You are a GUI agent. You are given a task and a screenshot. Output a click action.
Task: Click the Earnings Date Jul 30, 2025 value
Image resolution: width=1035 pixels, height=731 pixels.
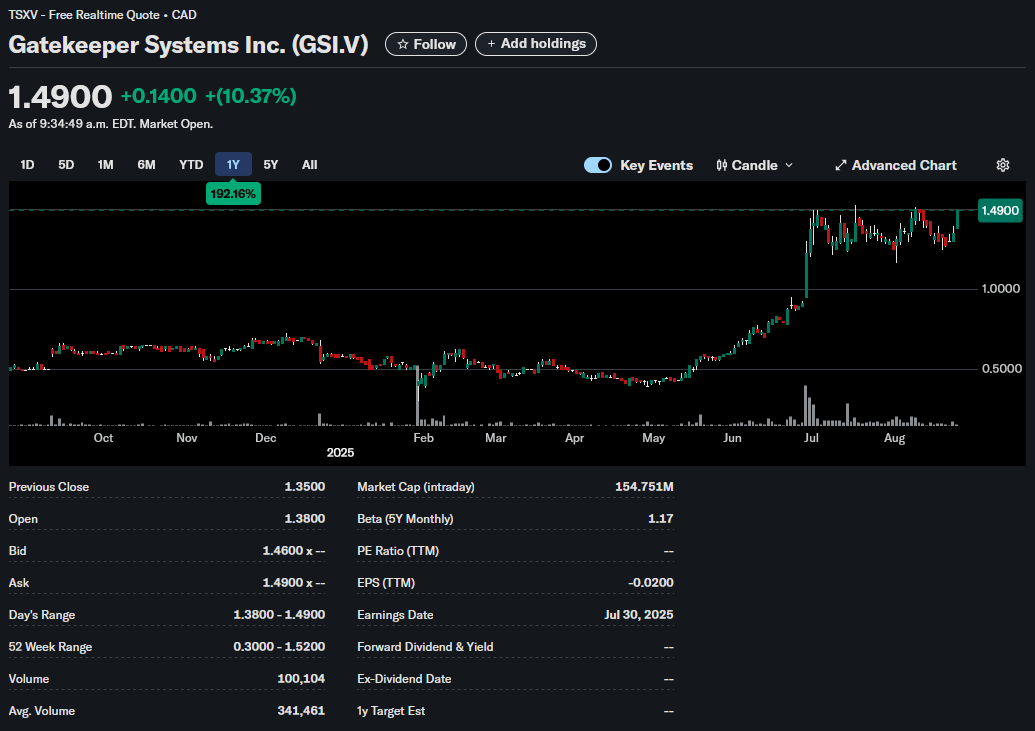click(x=638, y=615)
